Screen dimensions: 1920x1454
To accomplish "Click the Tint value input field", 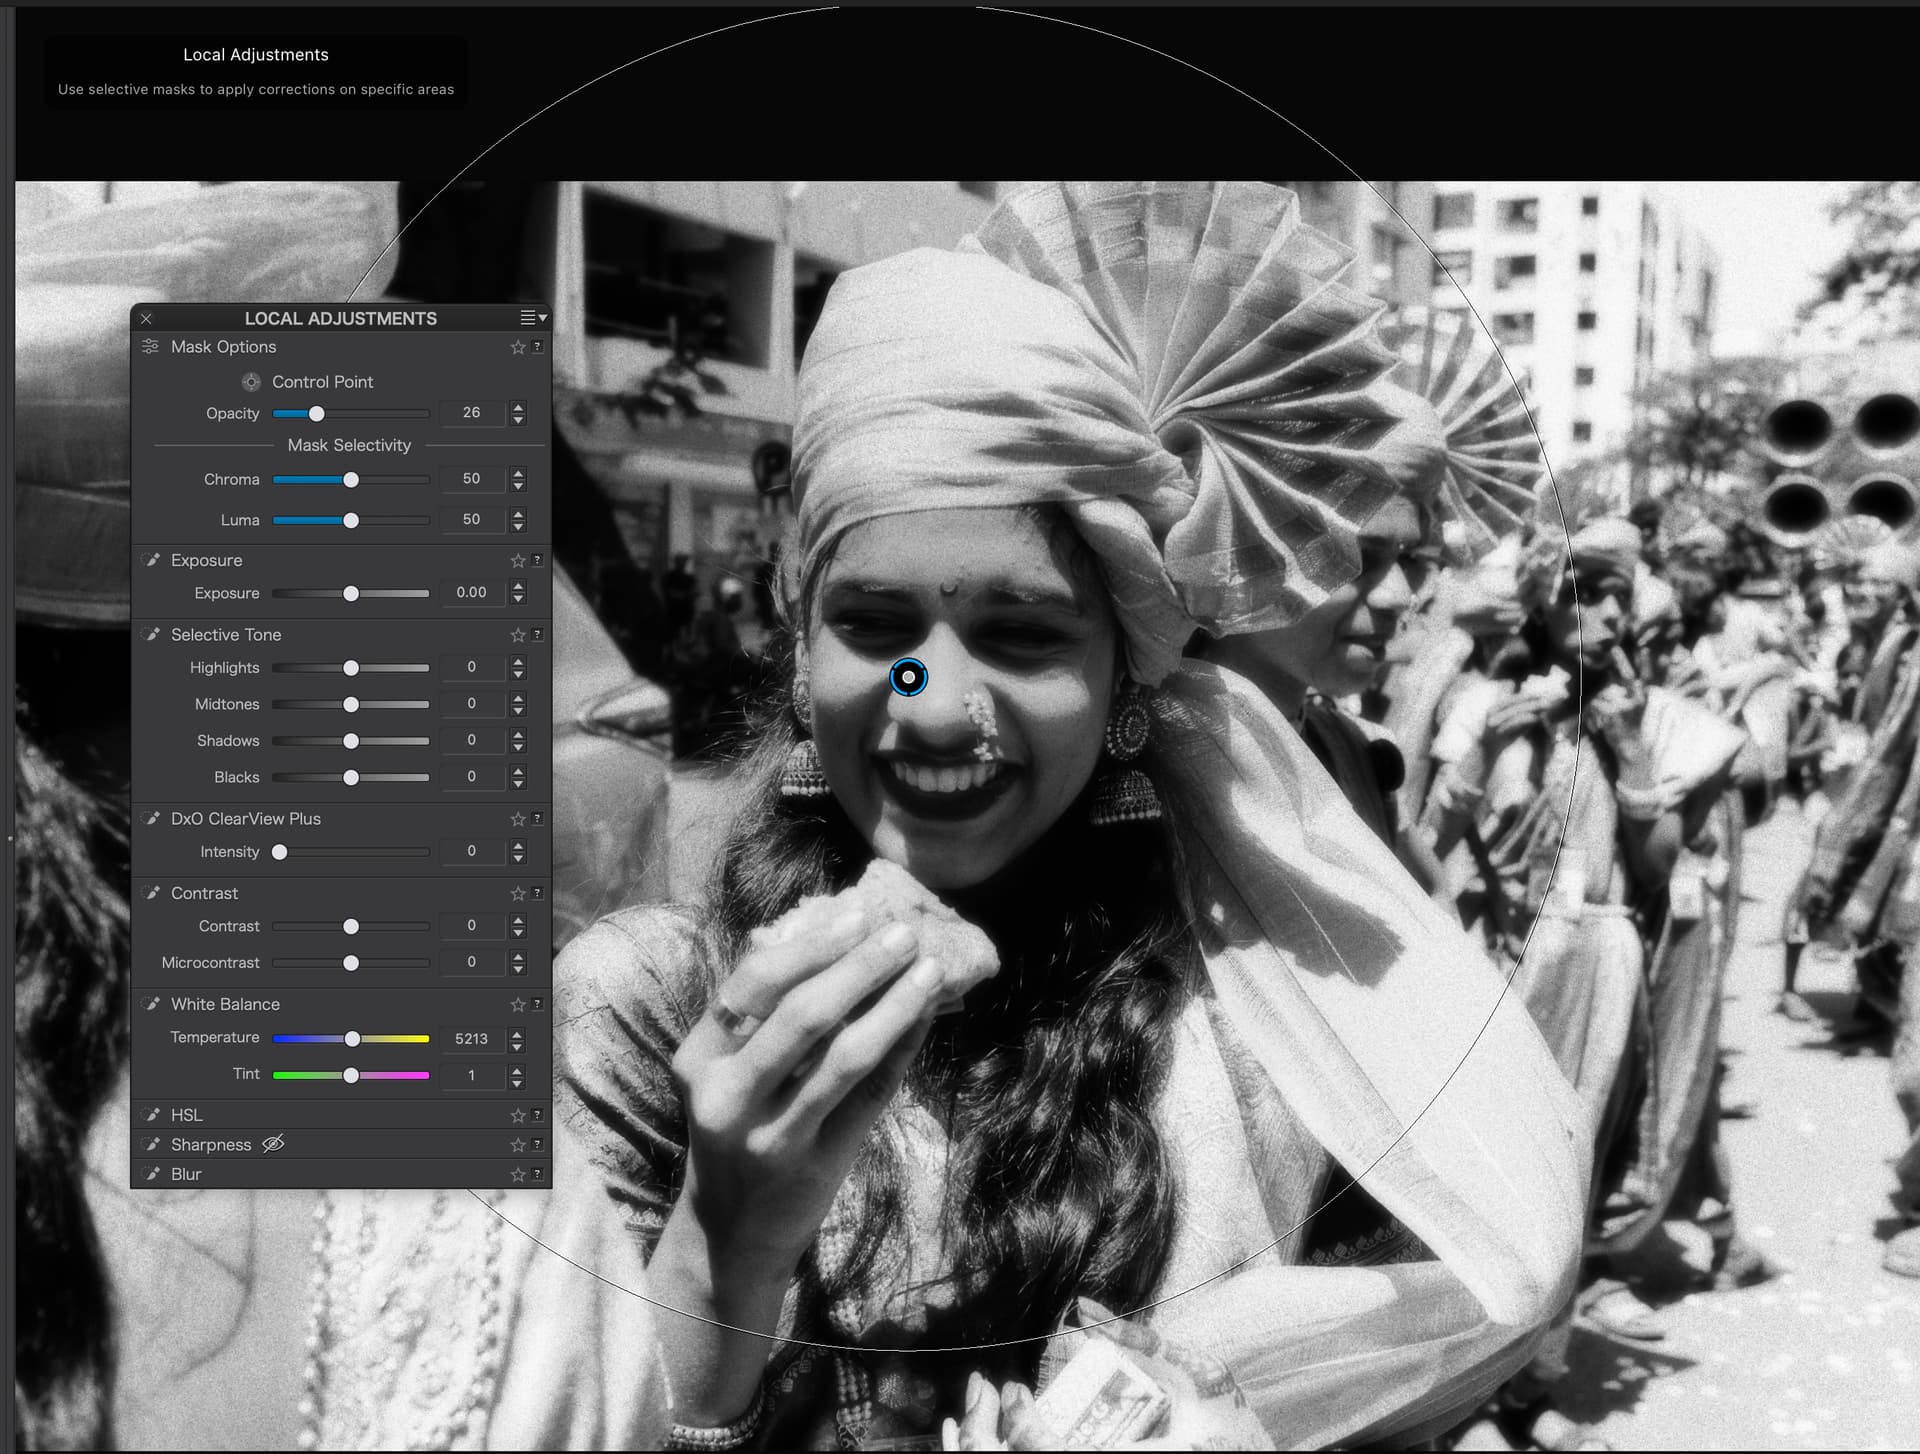I will [x=471, y=1076].
